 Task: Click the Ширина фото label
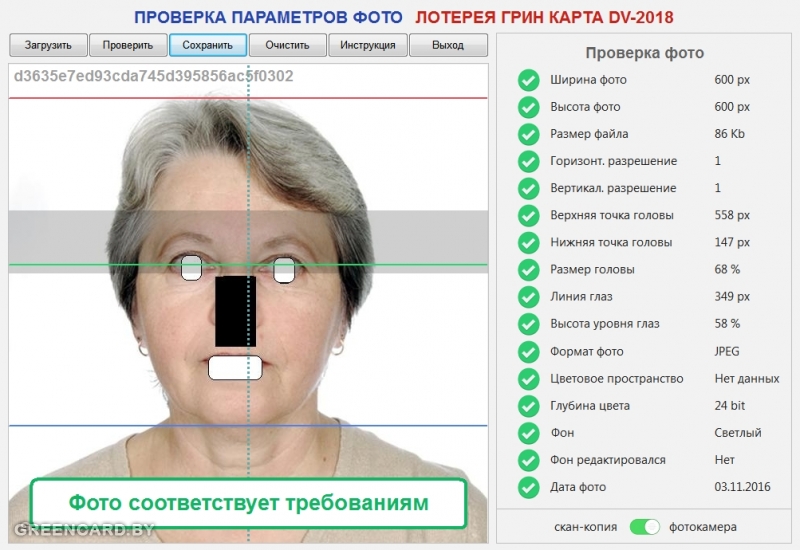coord(588,80)
